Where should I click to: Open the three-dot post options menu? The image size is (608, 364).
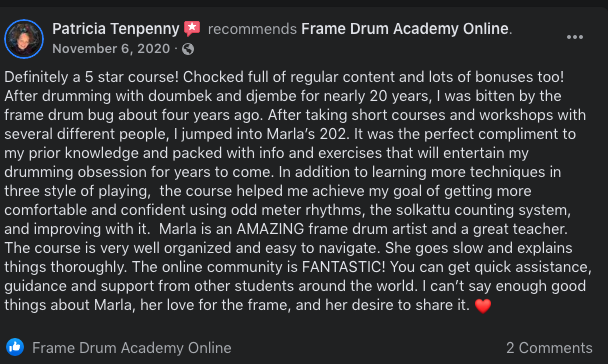pos(575,37)
